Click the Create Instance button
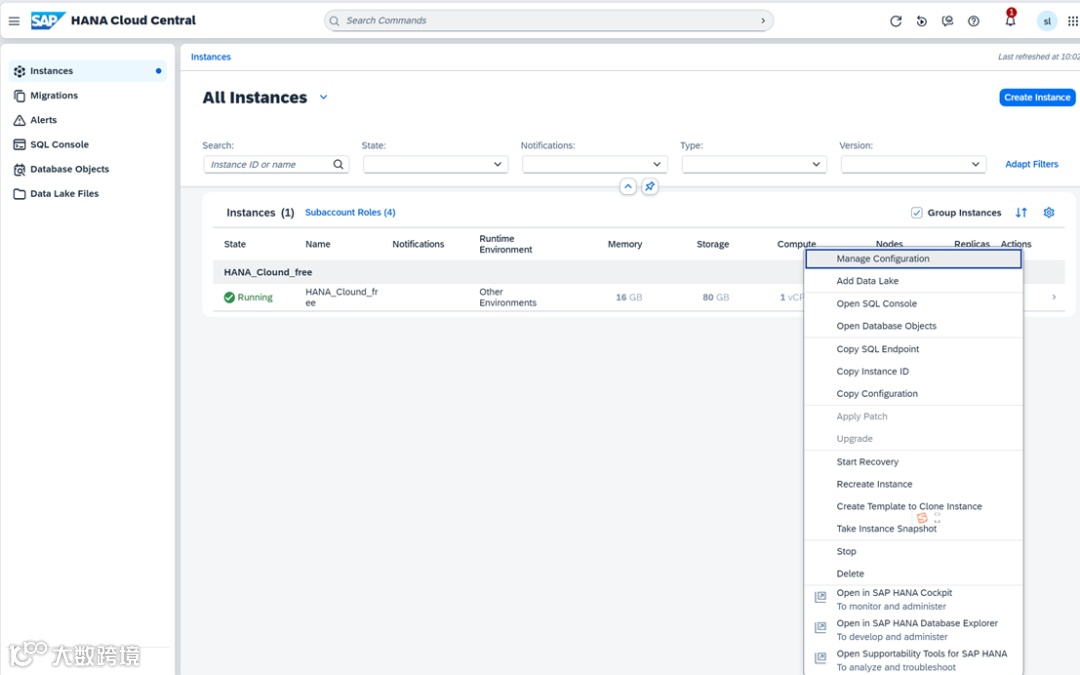 pyautogui.click(x=1037, y=97)
